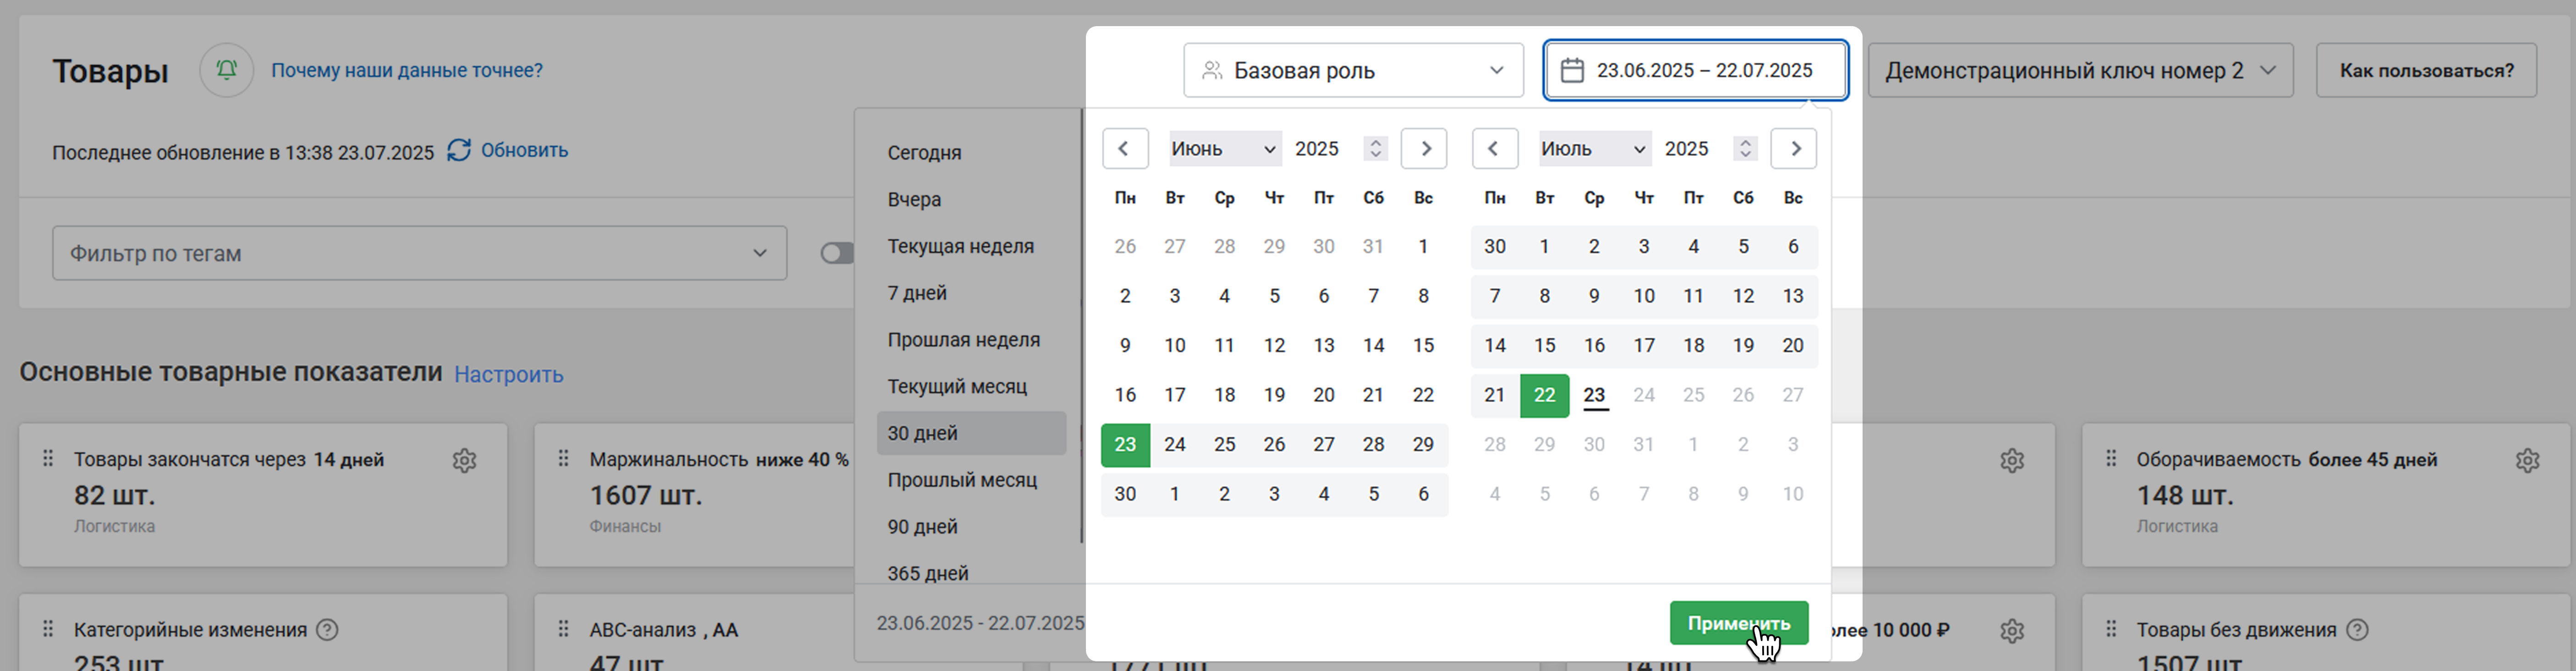Pick July 10 in the calendar

tap(1644, 296)
